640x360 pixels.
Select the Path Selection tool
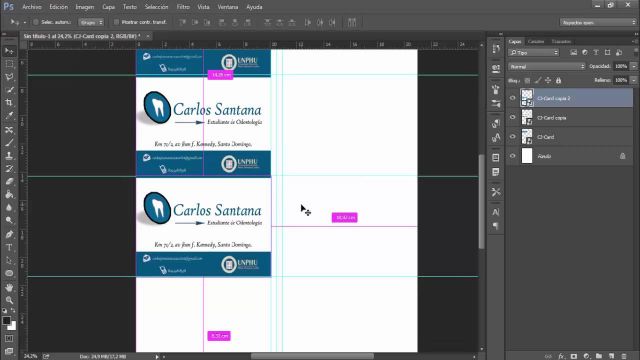coord(9,260)
